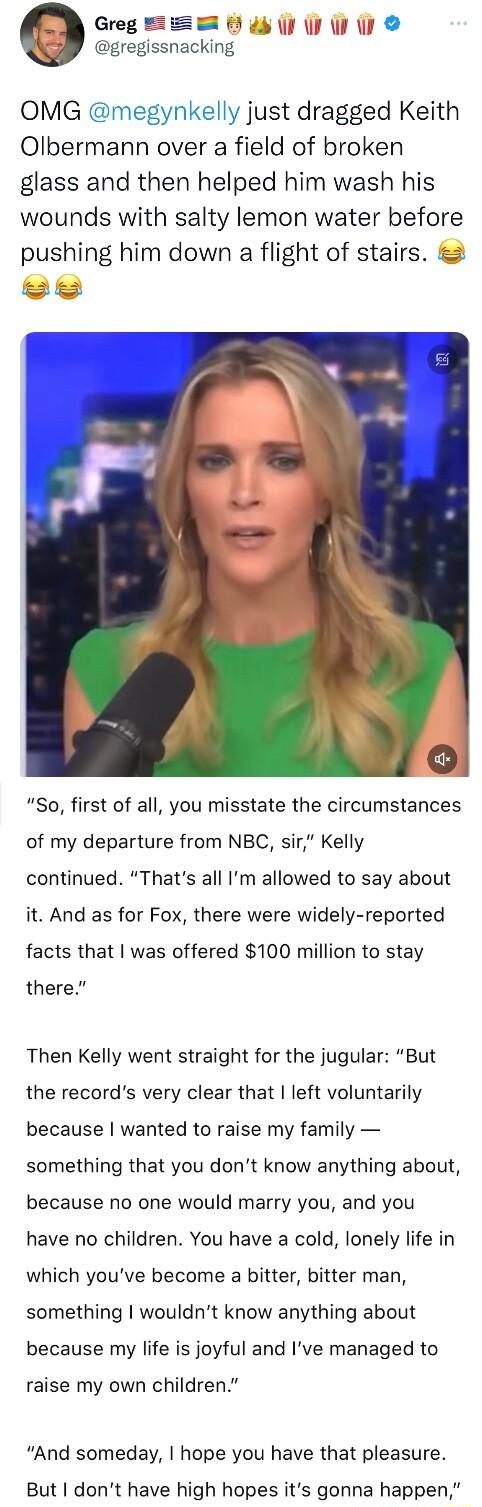Open Greg's profile avatar photo

pyautogui.click(x=52, y=34)
